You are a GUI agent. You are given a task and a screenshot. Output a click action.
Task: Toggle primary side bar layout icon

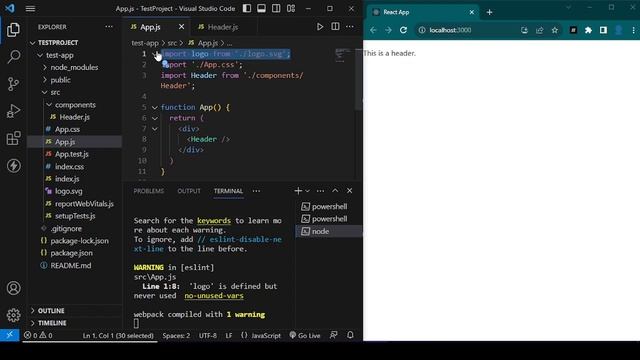click(x=247, y=9)
